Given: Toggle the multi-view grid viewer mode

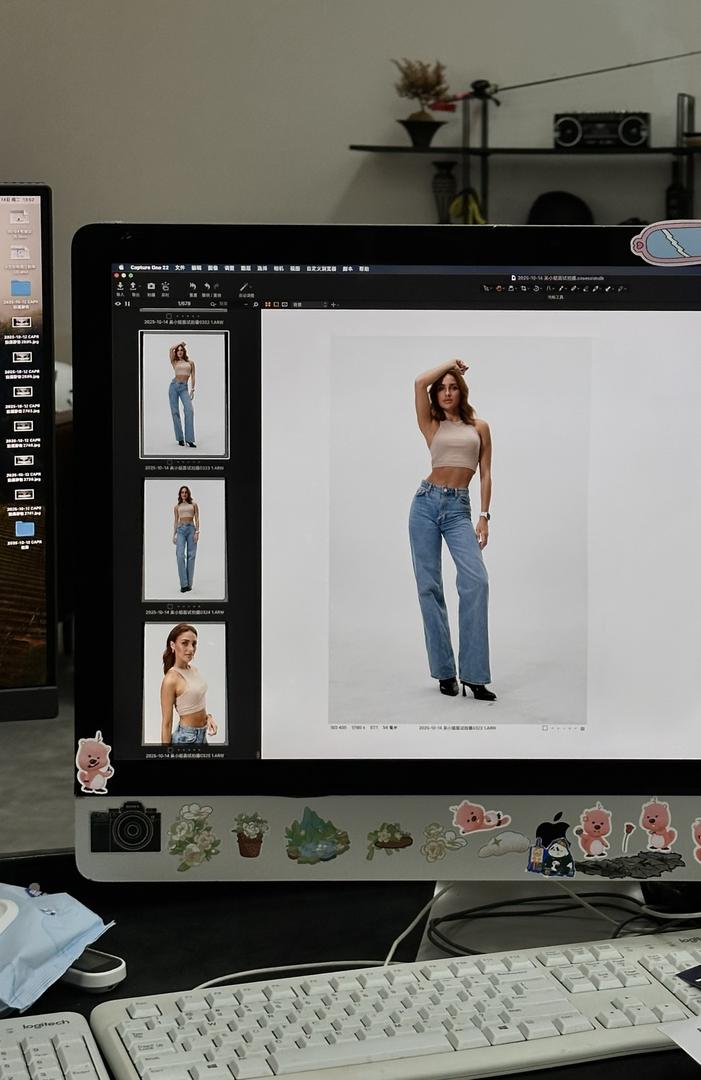Looking at the screenshot, I should [270, 304].
